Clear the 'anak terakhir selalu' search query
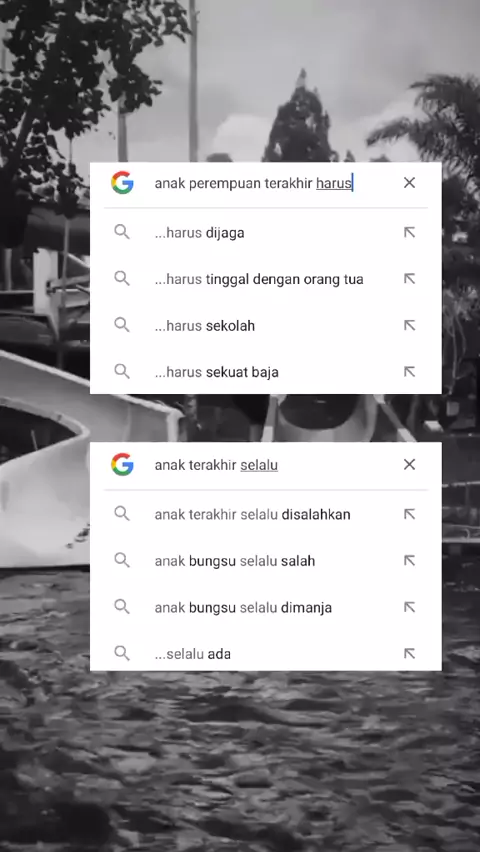This screenshot has height=852, width=480. coord(409,465)
